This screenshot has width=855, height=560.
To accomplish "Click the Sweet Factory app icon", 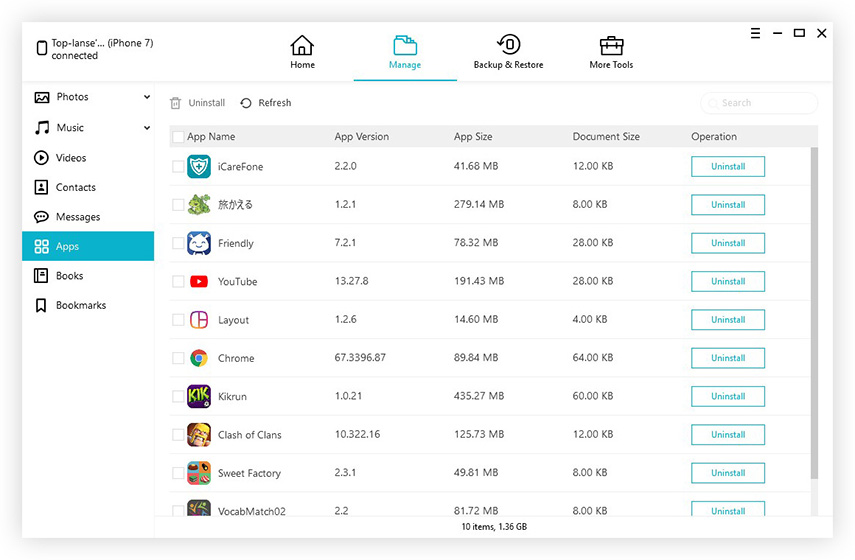I will pos(199,473).
